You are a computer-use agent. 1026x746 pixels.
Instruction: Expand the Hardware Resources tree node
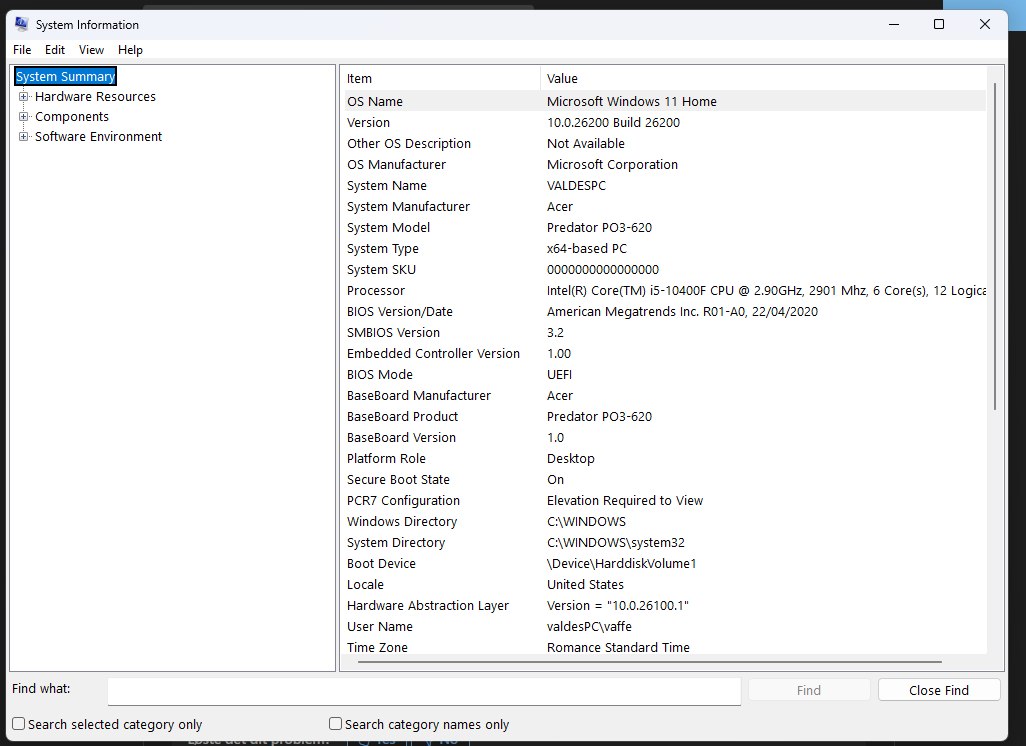[x=24, y=97]
